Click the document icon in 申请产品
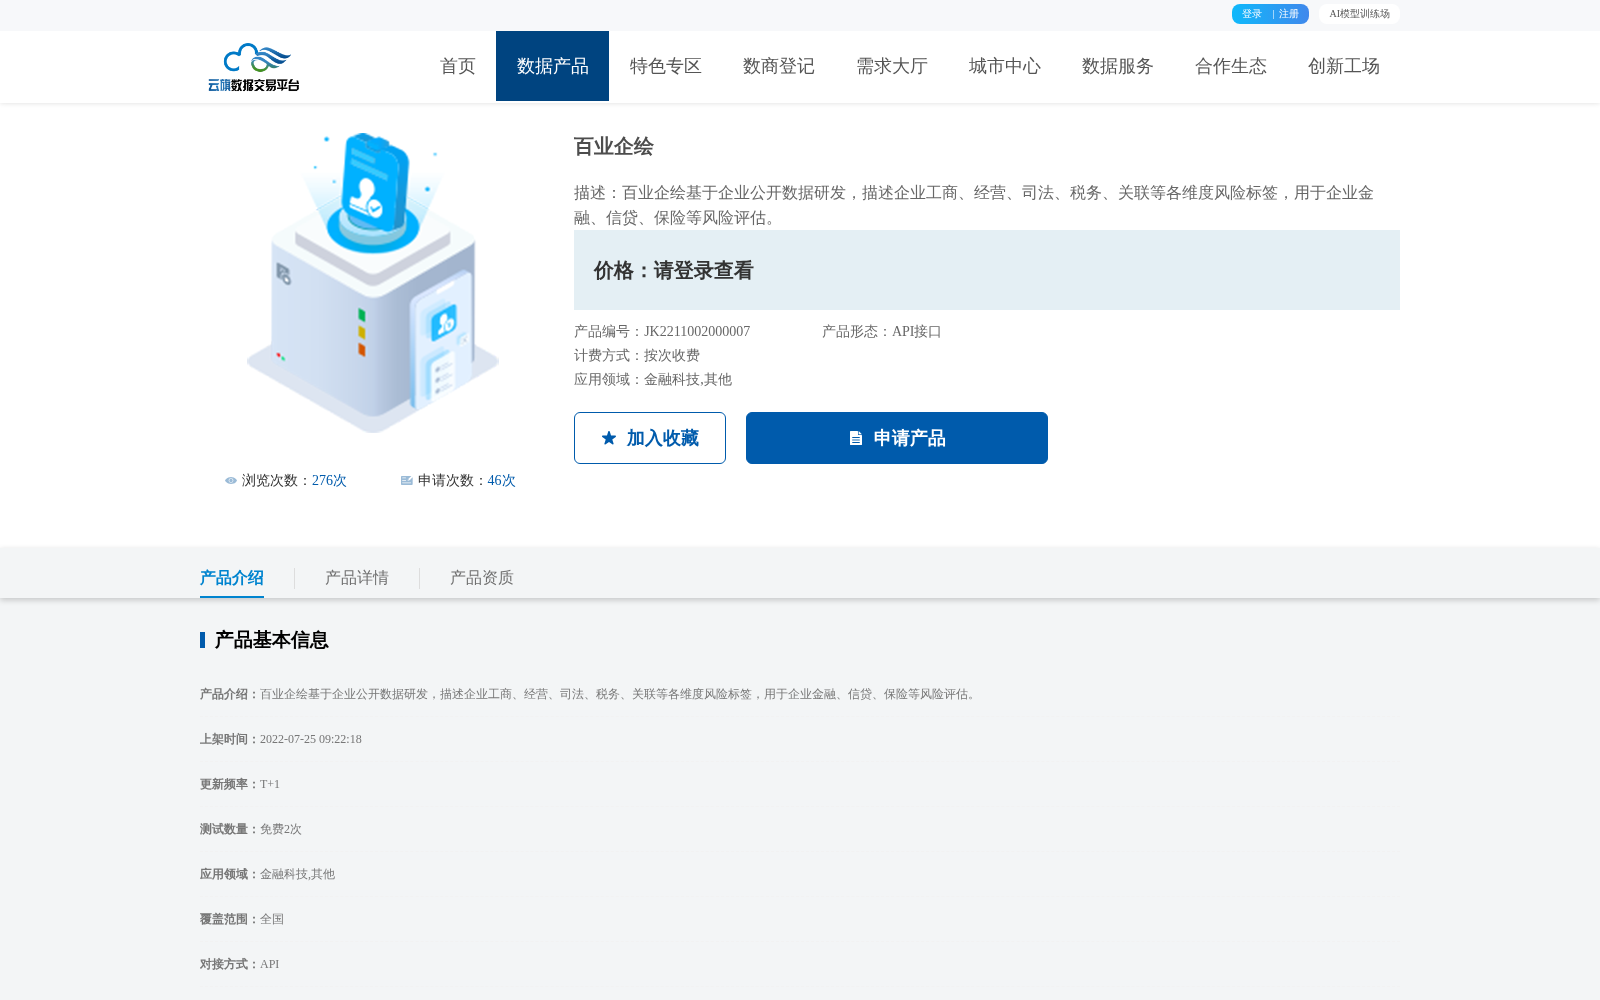This screenshot has height=1000, width=1600. [x=856, y=438]
